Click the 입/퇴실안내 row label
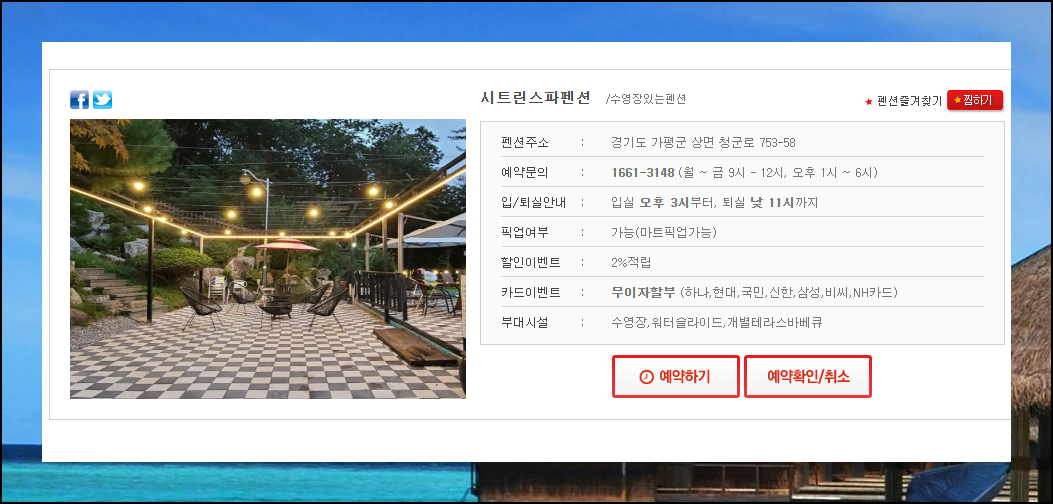This screenshot has width=1053, height=504. [533, 202]
